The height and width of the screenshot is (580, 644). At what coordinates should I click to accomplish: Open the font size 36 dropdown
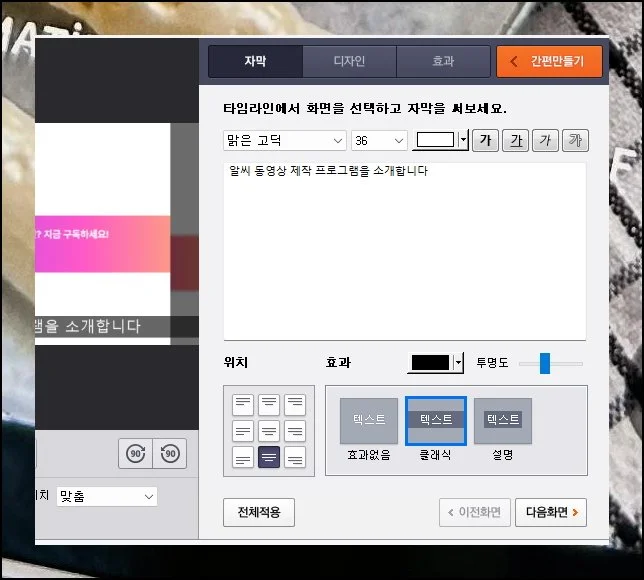(x=379, y=141)
